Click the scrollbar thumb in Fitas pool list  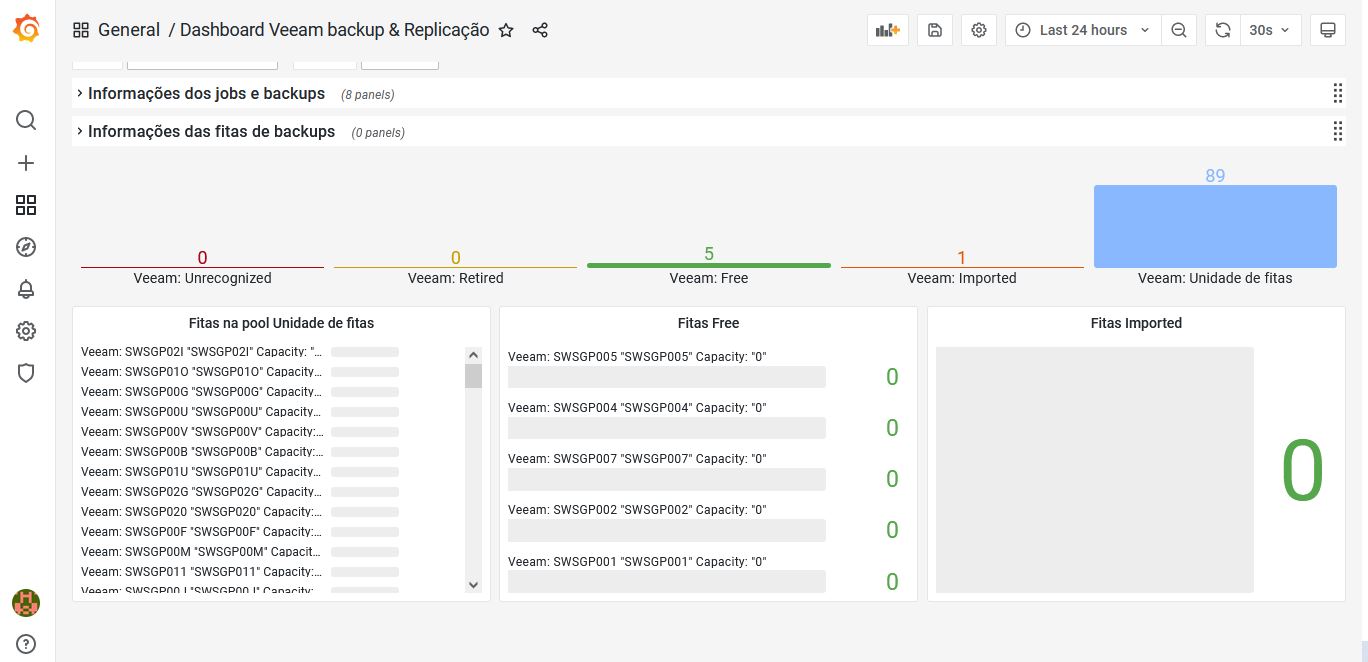coord(474,376)
